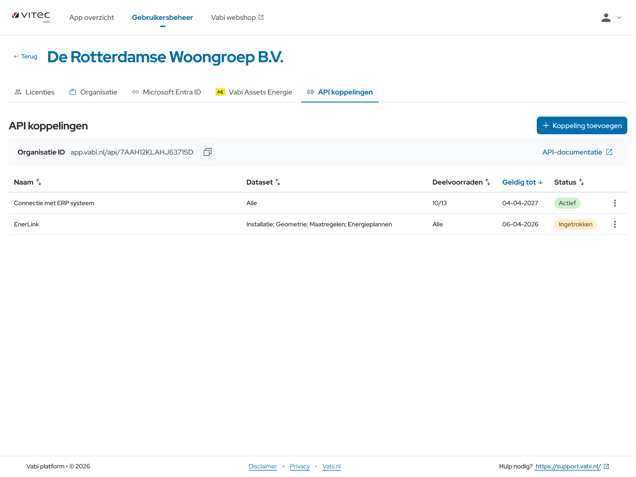This screenshot has width=636, height=477.
Task: Open the Vabi Assets Energie tab
Action: click(254, 92)
